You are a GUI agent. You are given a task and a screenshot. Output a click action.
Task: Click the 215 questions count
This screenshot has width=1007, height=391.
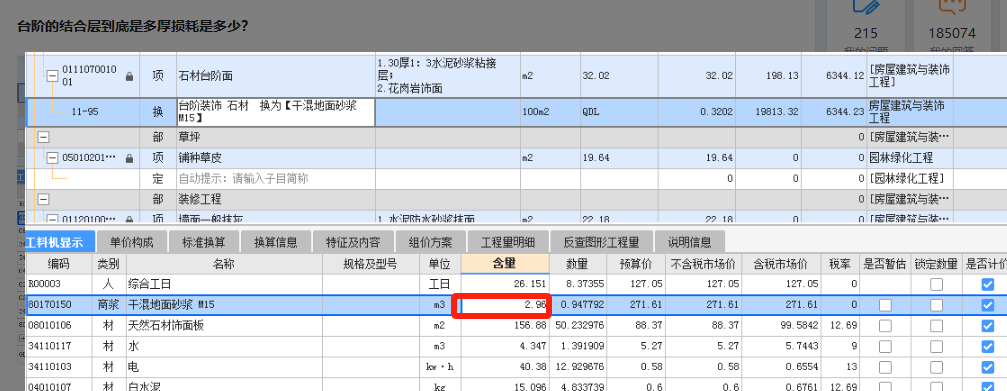[x=866, y=33]
